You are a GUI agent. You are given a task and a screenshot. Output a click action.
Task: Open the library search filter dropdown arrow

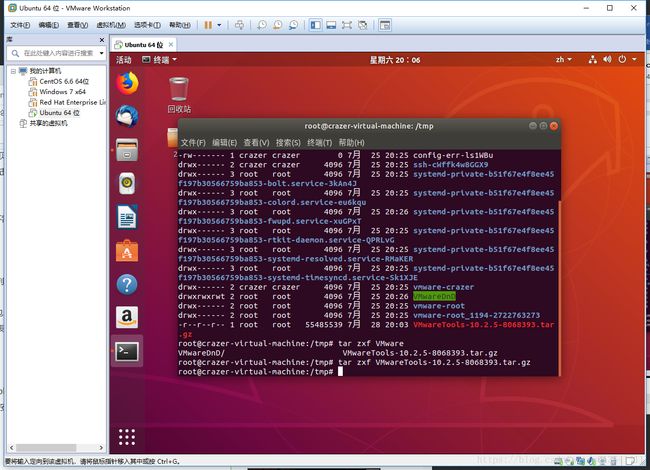click(x=101, y=53)
